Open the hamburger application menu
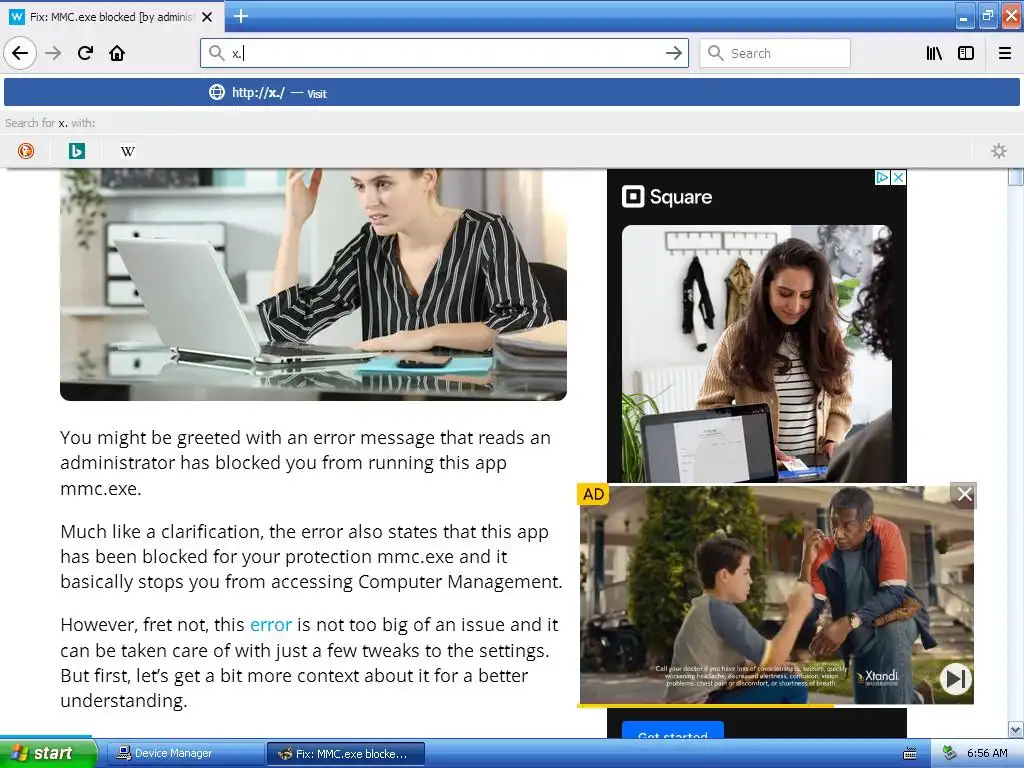Image resolution: width=1024 pixels, height=768 pixels. click(x=1005, y=53)
